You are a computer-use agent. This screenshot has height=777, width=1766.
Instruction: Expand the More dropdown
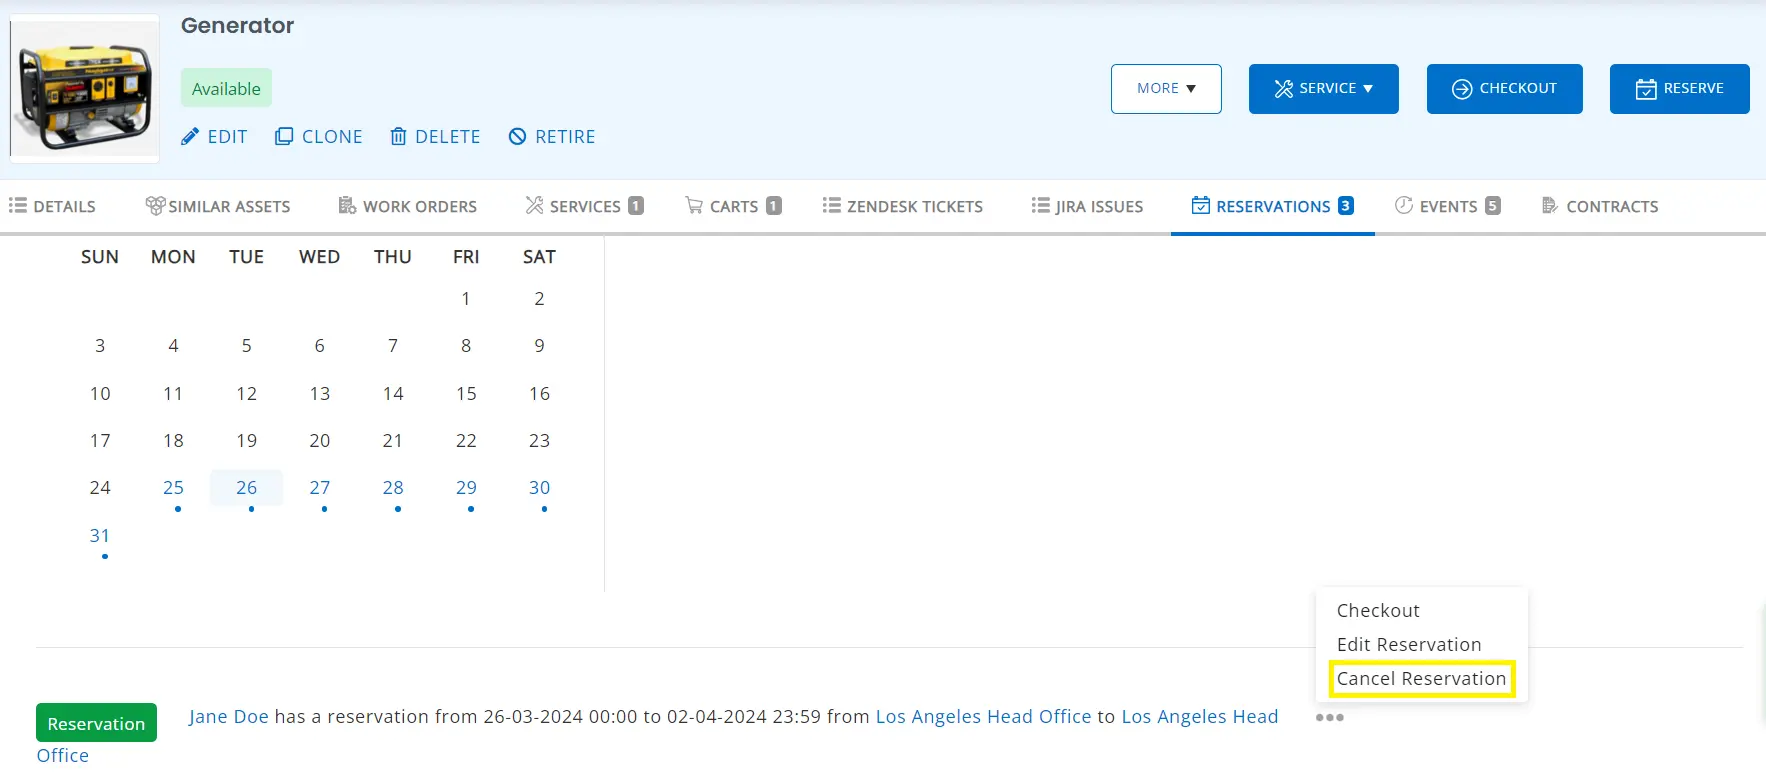[x=1166, y=89]
